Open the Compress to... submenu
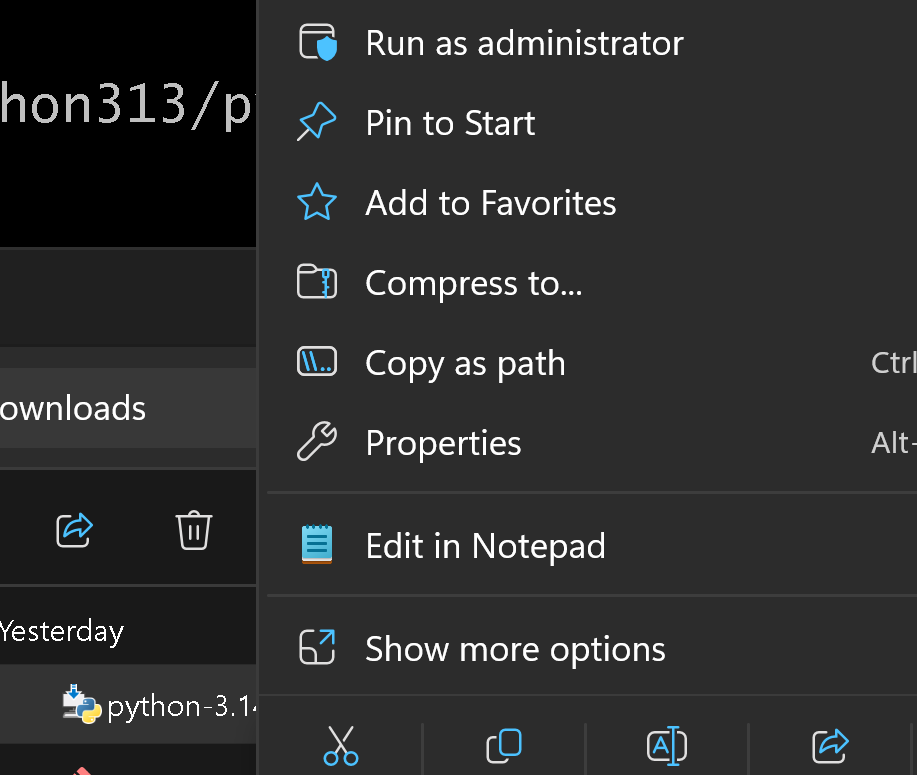 (x=473, y=283)
